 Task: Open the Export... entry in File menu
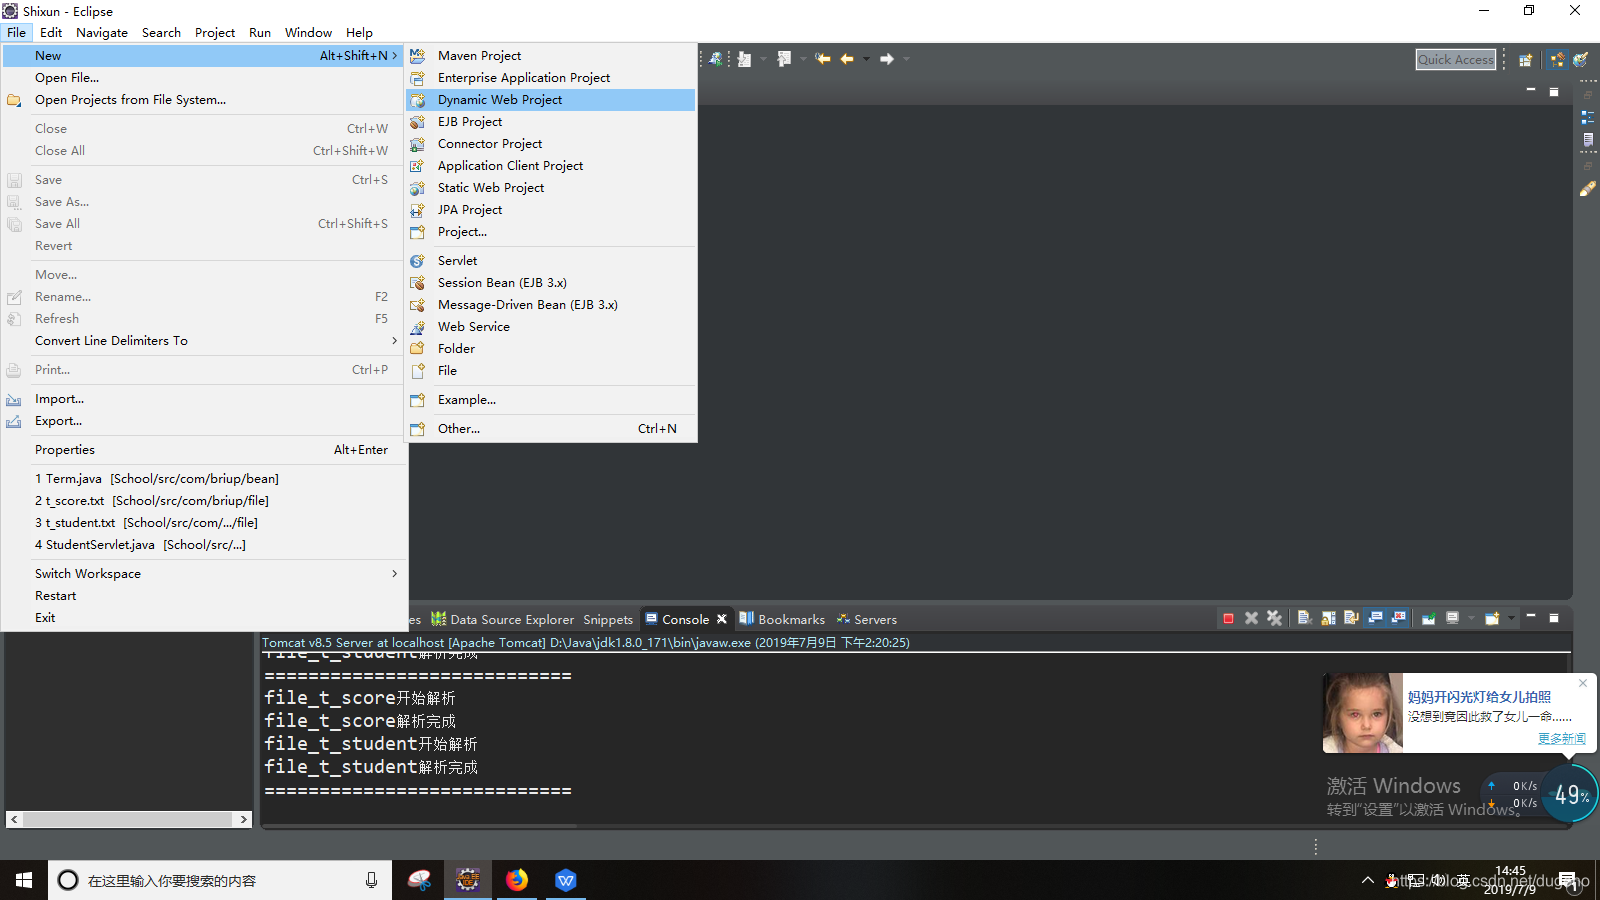pyautogui.click(x=203, y=421)
